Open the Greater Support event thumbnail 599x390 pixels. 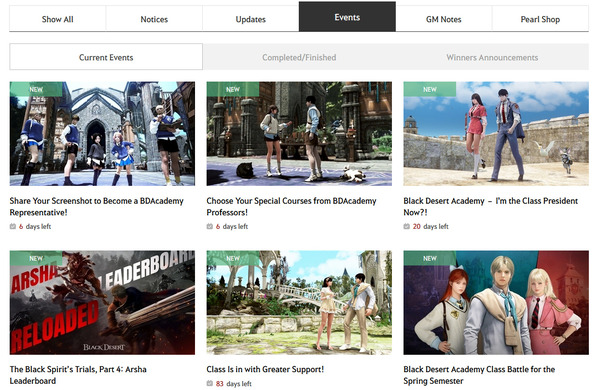(299, 303)
